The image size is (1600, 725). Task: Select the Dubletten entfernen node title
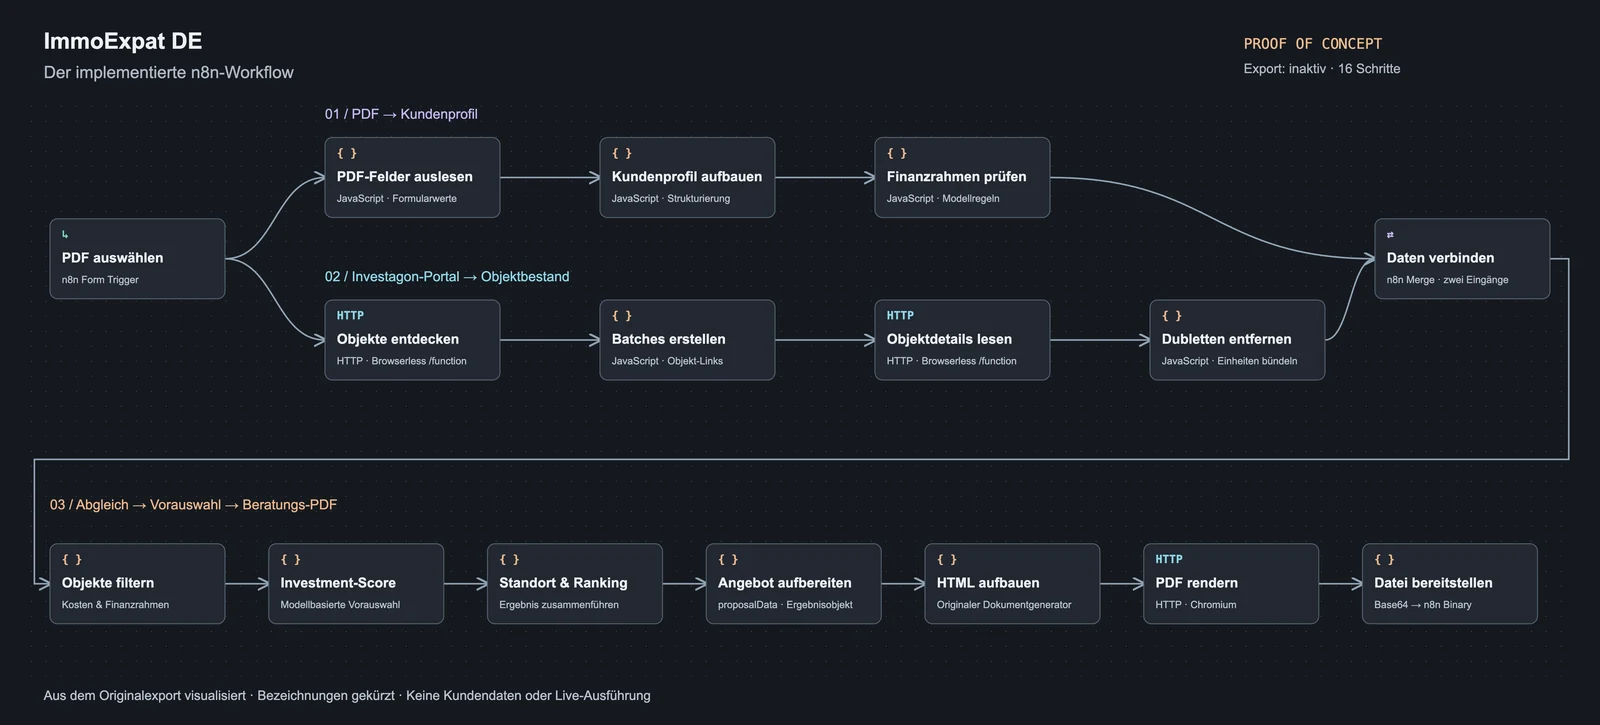[1227, 339]
